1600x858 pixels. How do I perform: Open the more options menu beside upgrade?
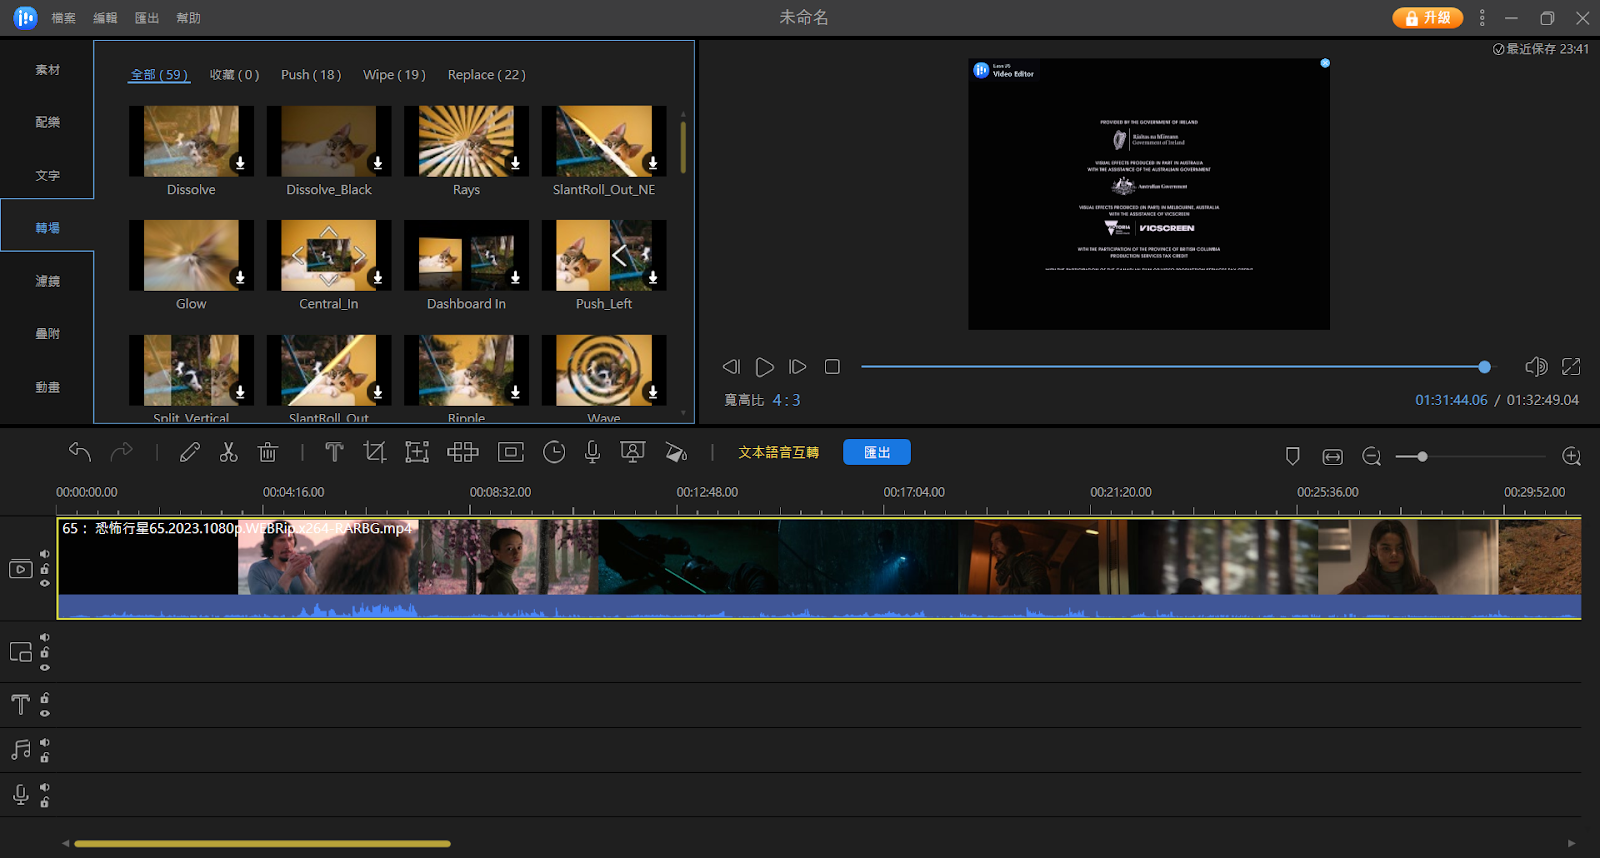pyautogui.click(x=1482, y=18)
